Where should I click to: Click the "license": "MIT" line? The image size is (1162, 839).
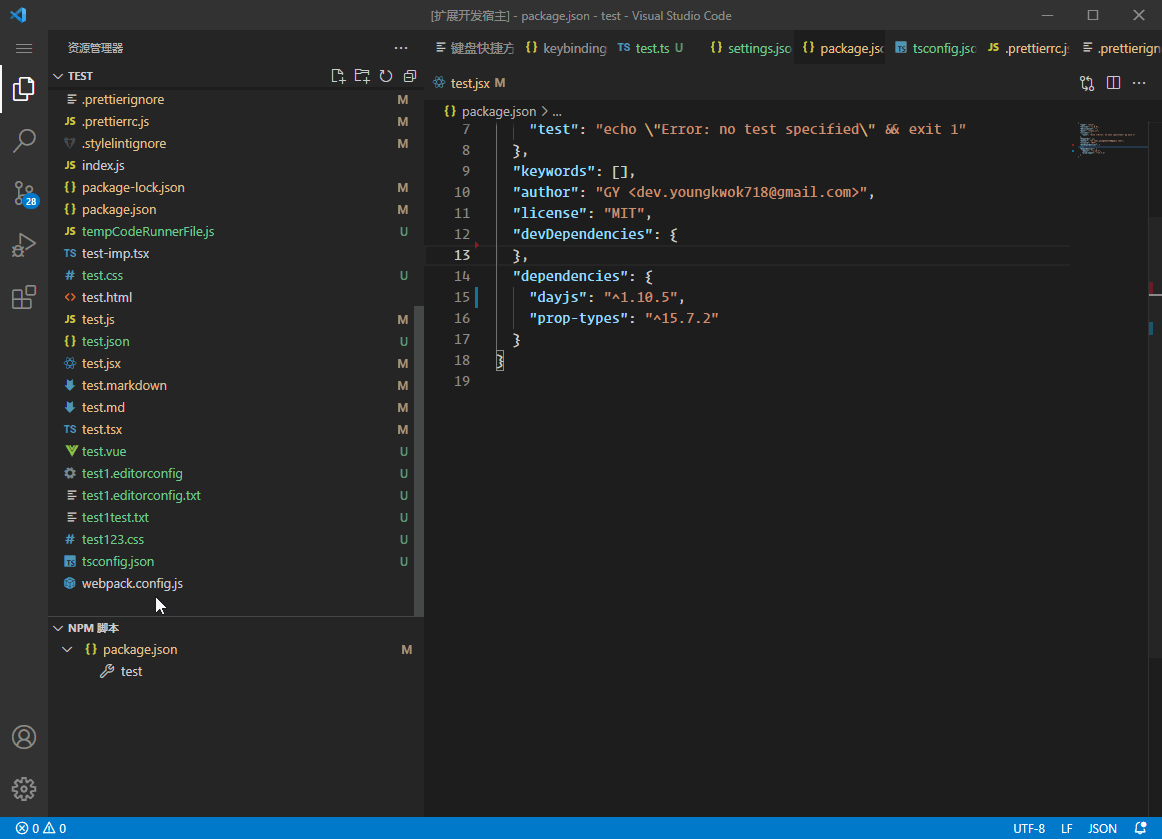[582, 213]
